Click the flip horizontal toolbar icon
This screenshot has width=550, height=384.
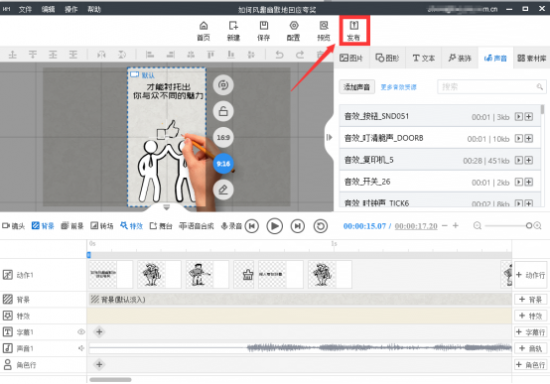point(101,55)
